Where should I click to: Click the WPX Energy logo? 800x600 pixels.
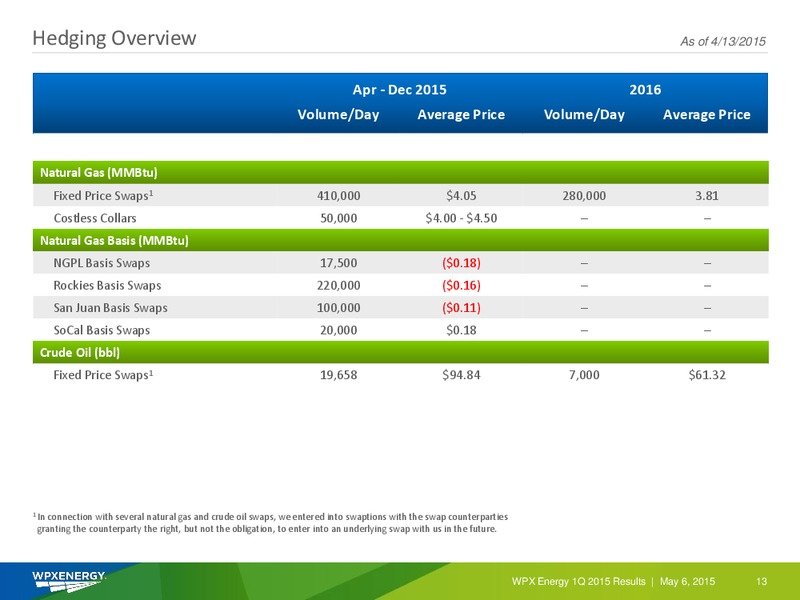pyautogui.click(x=69, y=582)
